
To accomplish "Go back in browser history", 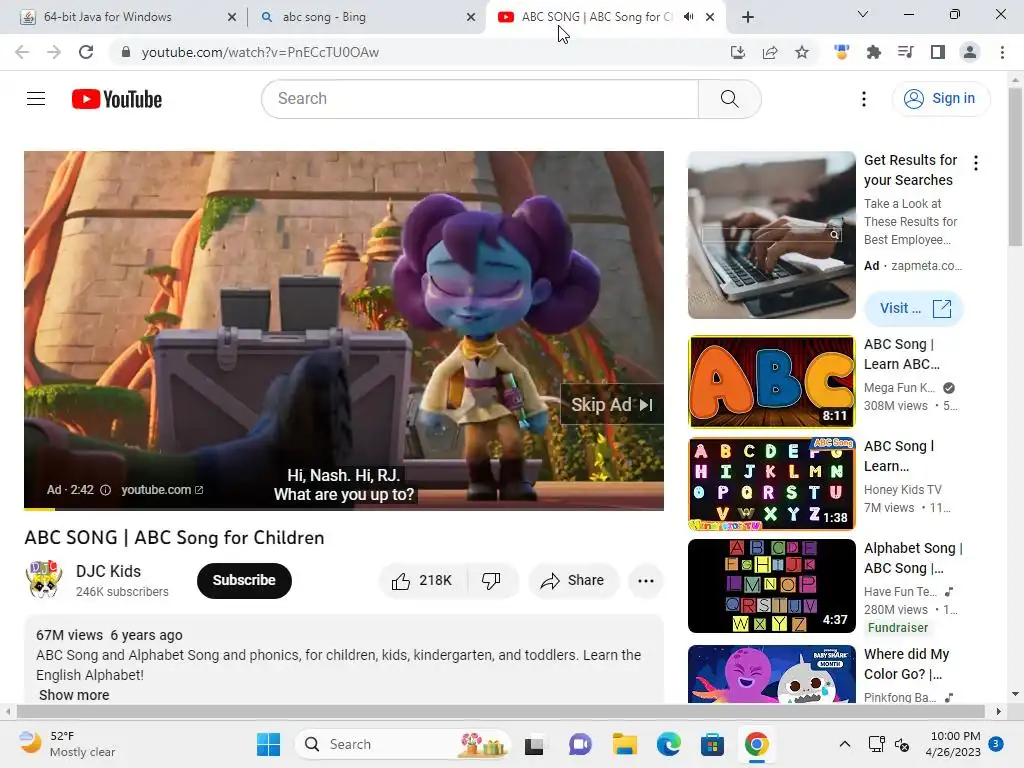I will (22, 52).
